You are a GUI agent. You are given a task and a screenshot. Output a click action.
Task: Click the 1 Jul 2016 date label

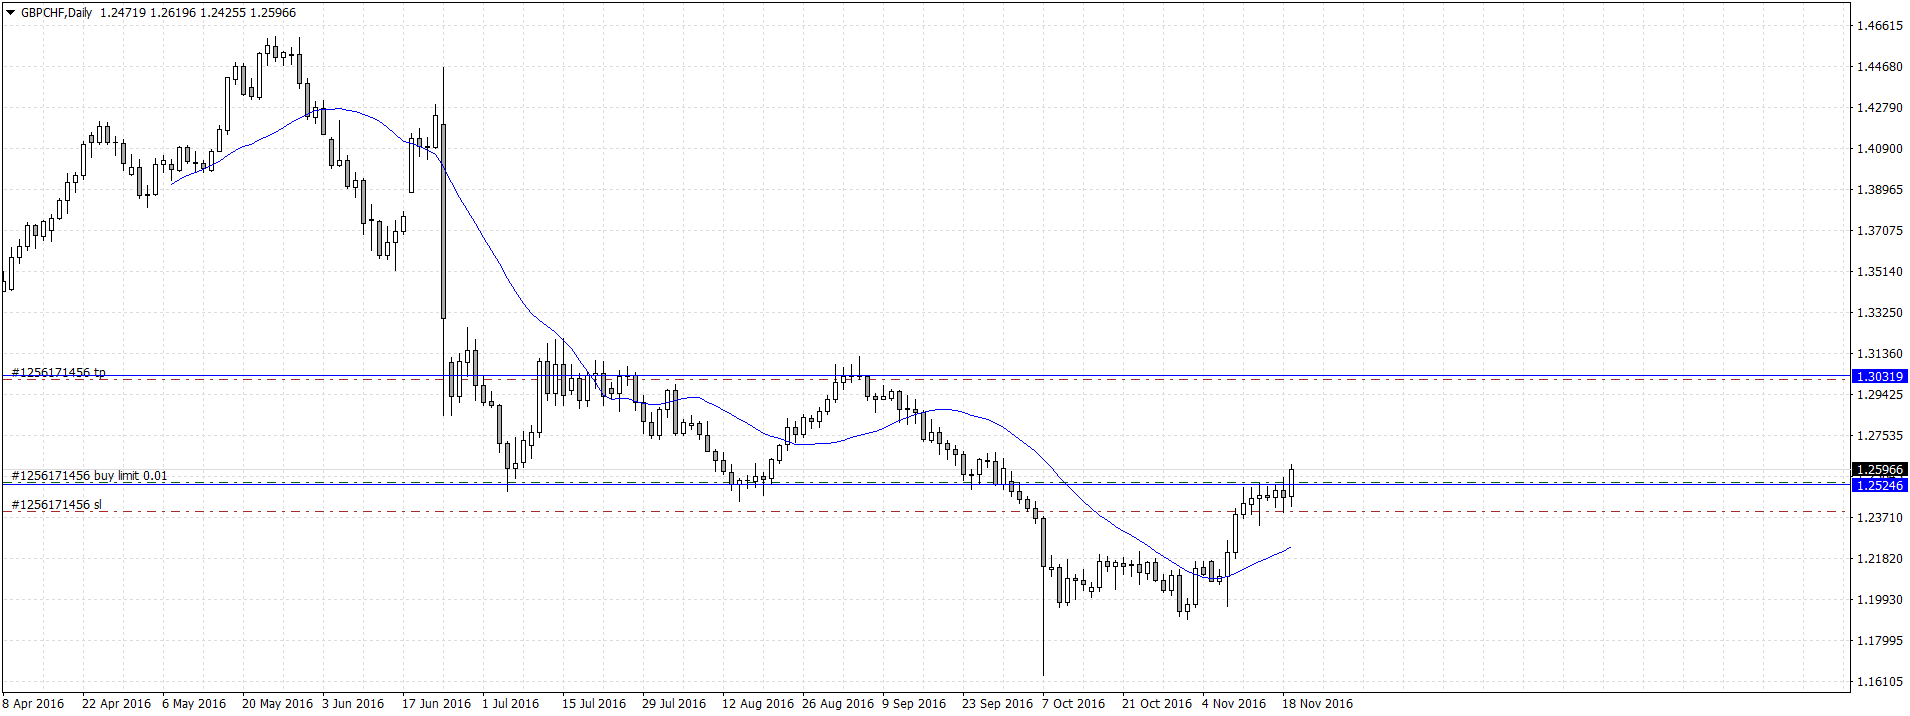pos(510,704)
